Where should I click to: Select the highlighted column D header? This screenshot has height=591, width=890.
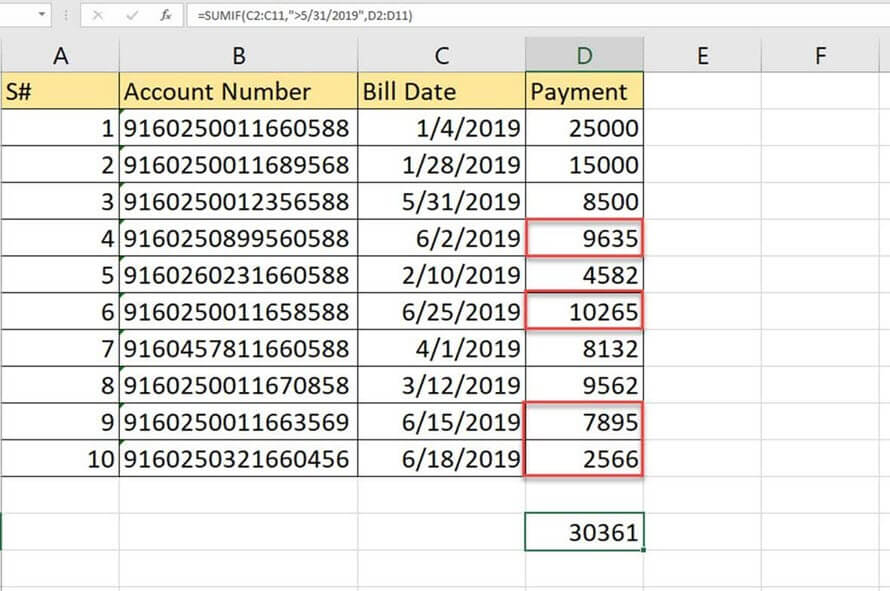click(584, 56)
